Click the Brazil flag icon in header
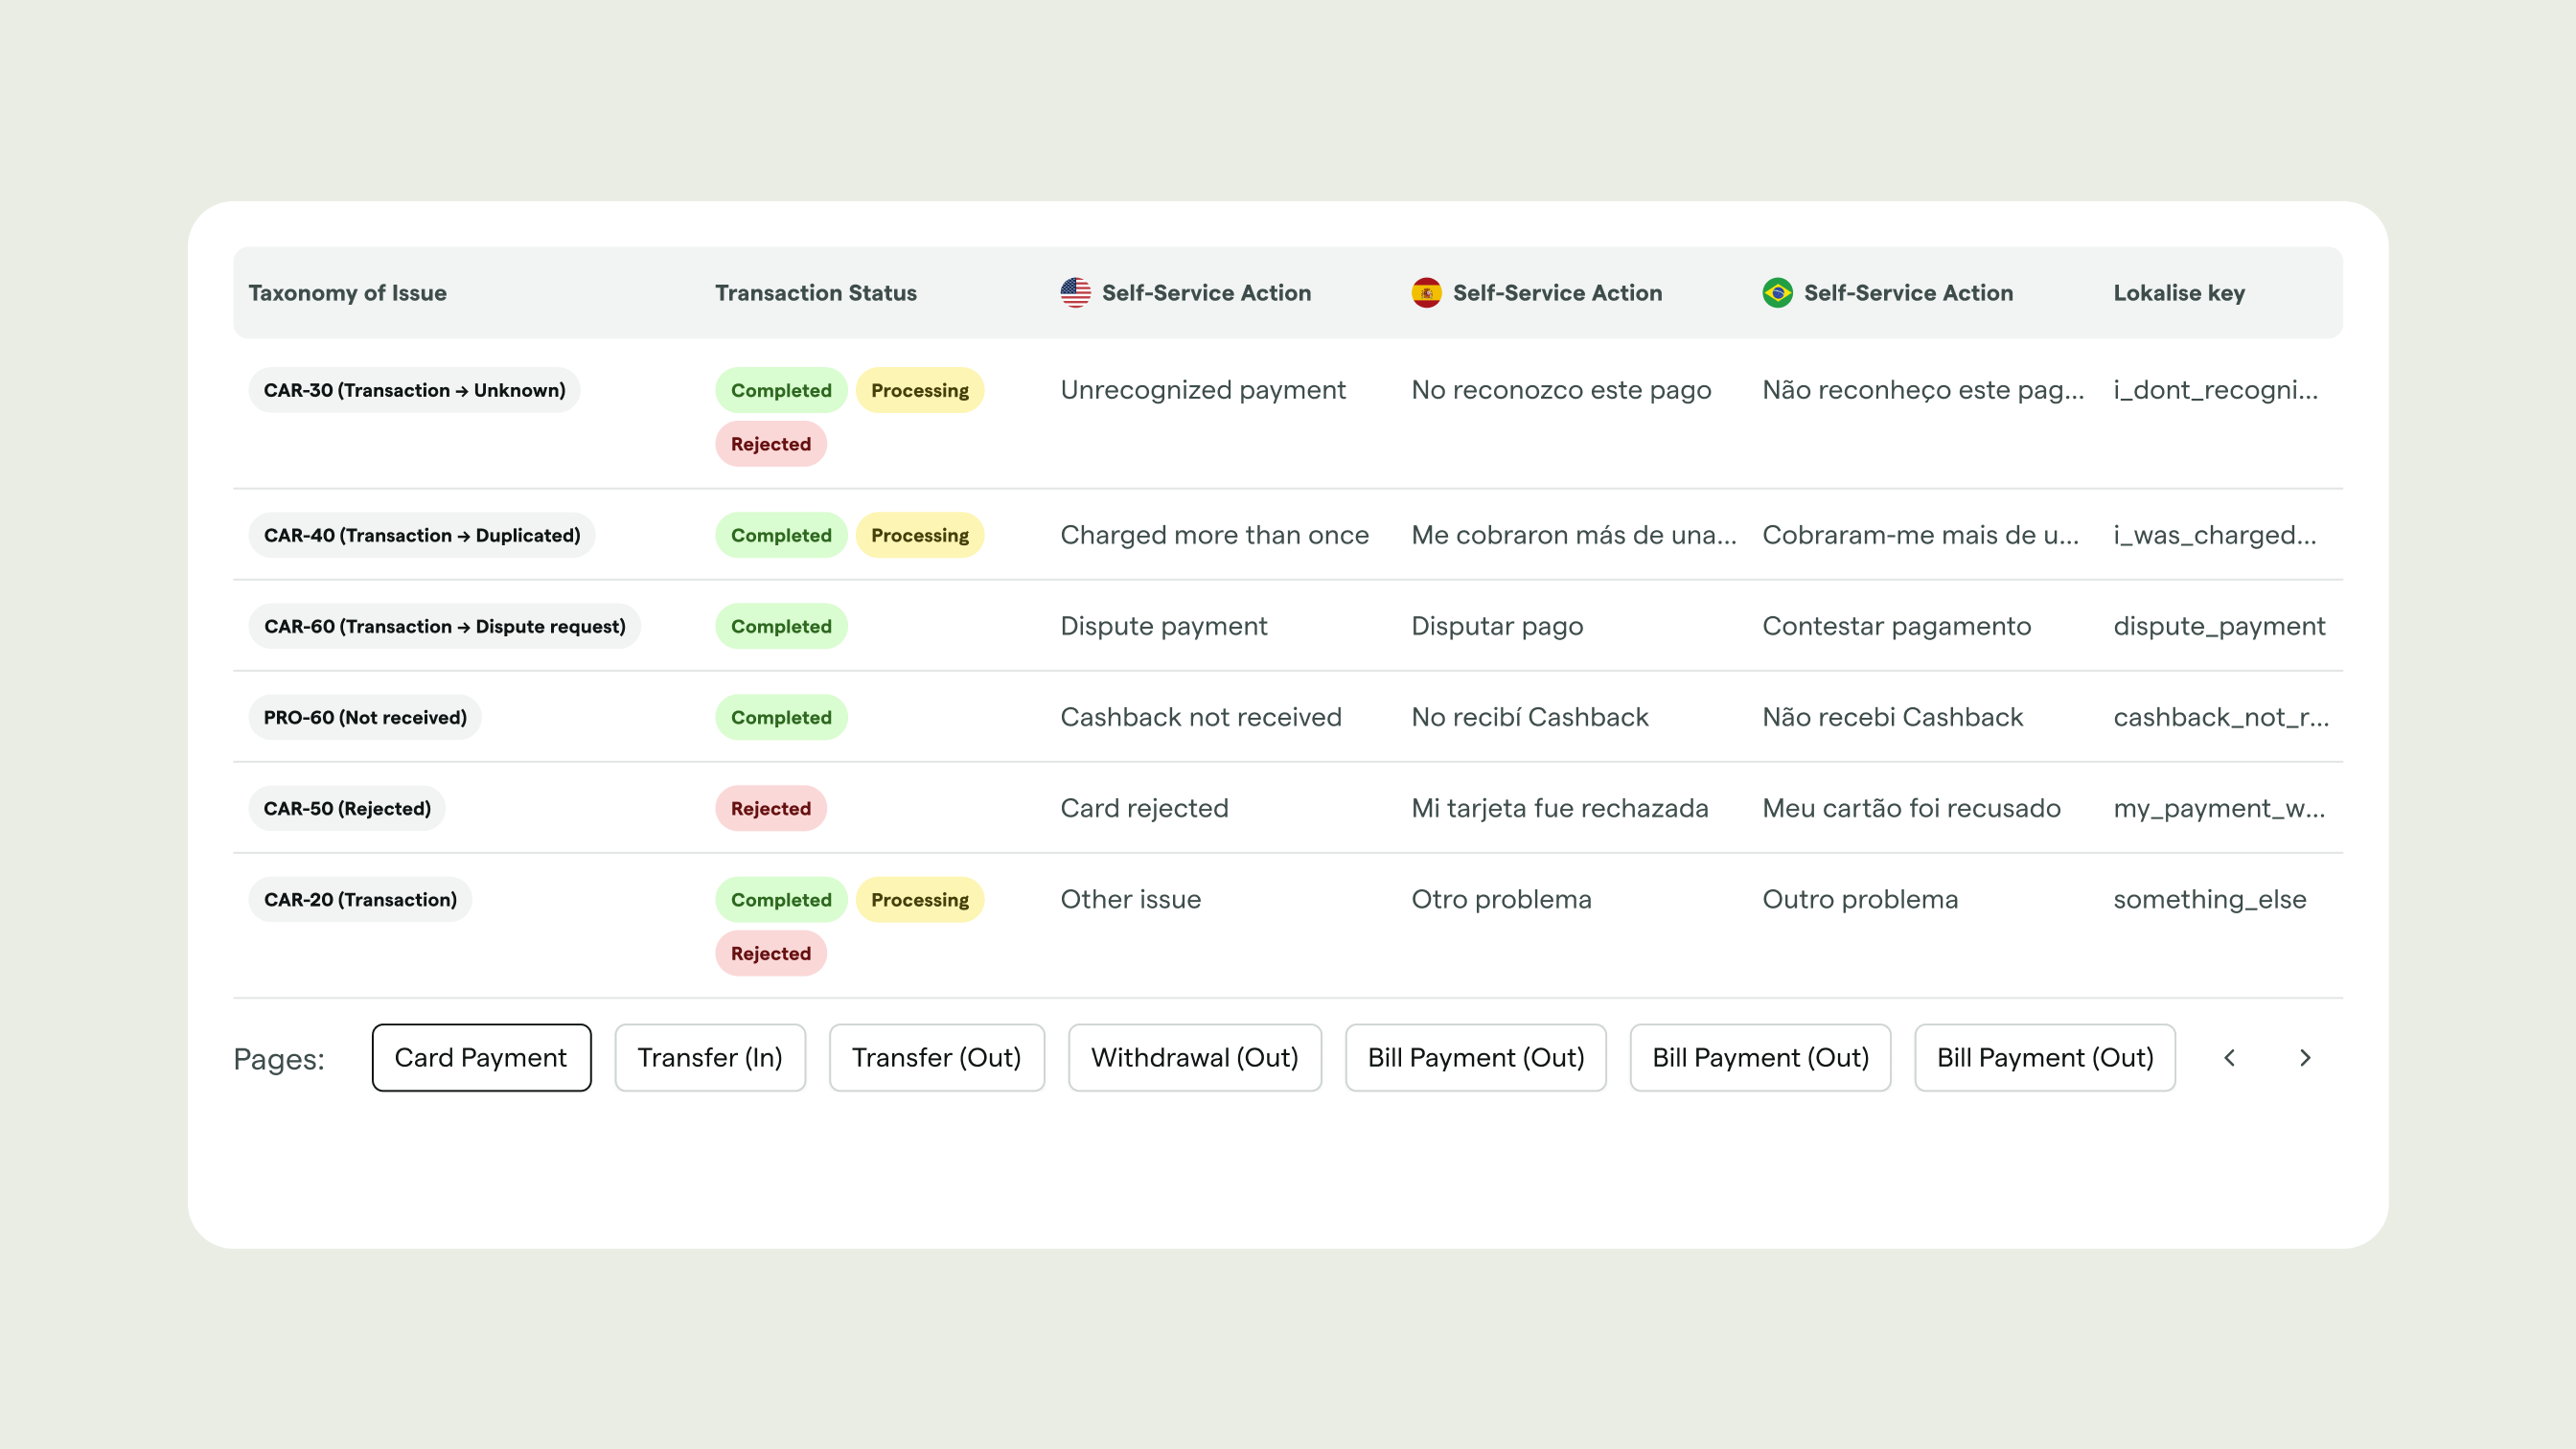2576x1449 pixels. coord(1777,293)
